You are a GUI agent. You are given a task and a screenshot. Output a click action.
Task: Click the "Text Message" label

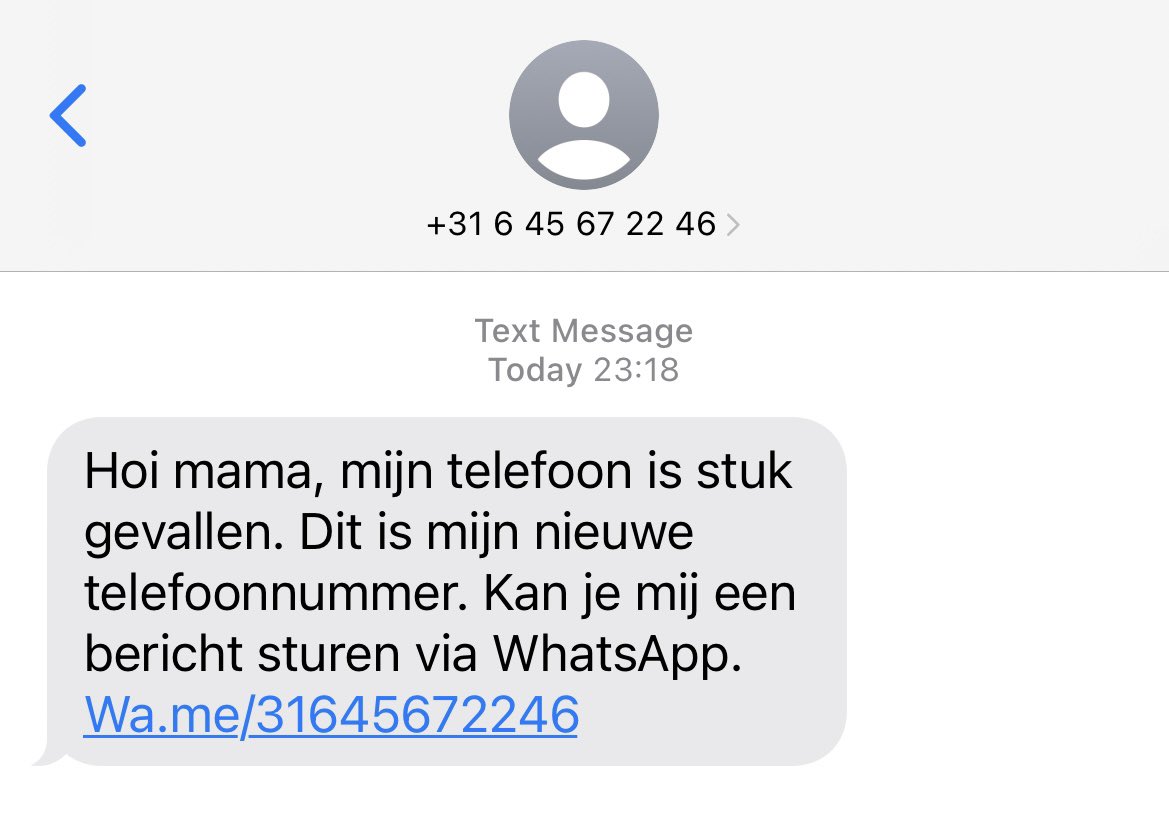click(584, 330)
